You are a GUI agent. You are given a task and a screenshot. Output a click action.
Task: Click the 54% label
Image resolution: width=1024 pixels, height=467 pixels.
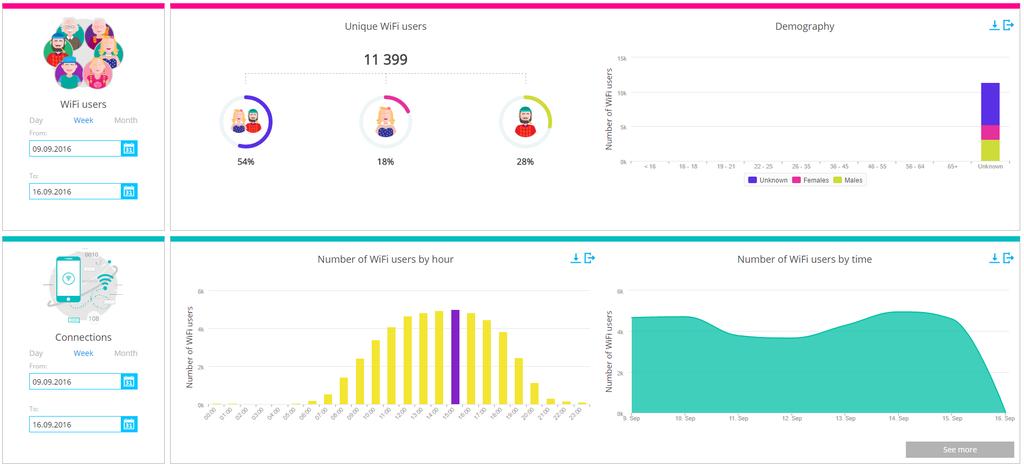click(x=246, y=161)
